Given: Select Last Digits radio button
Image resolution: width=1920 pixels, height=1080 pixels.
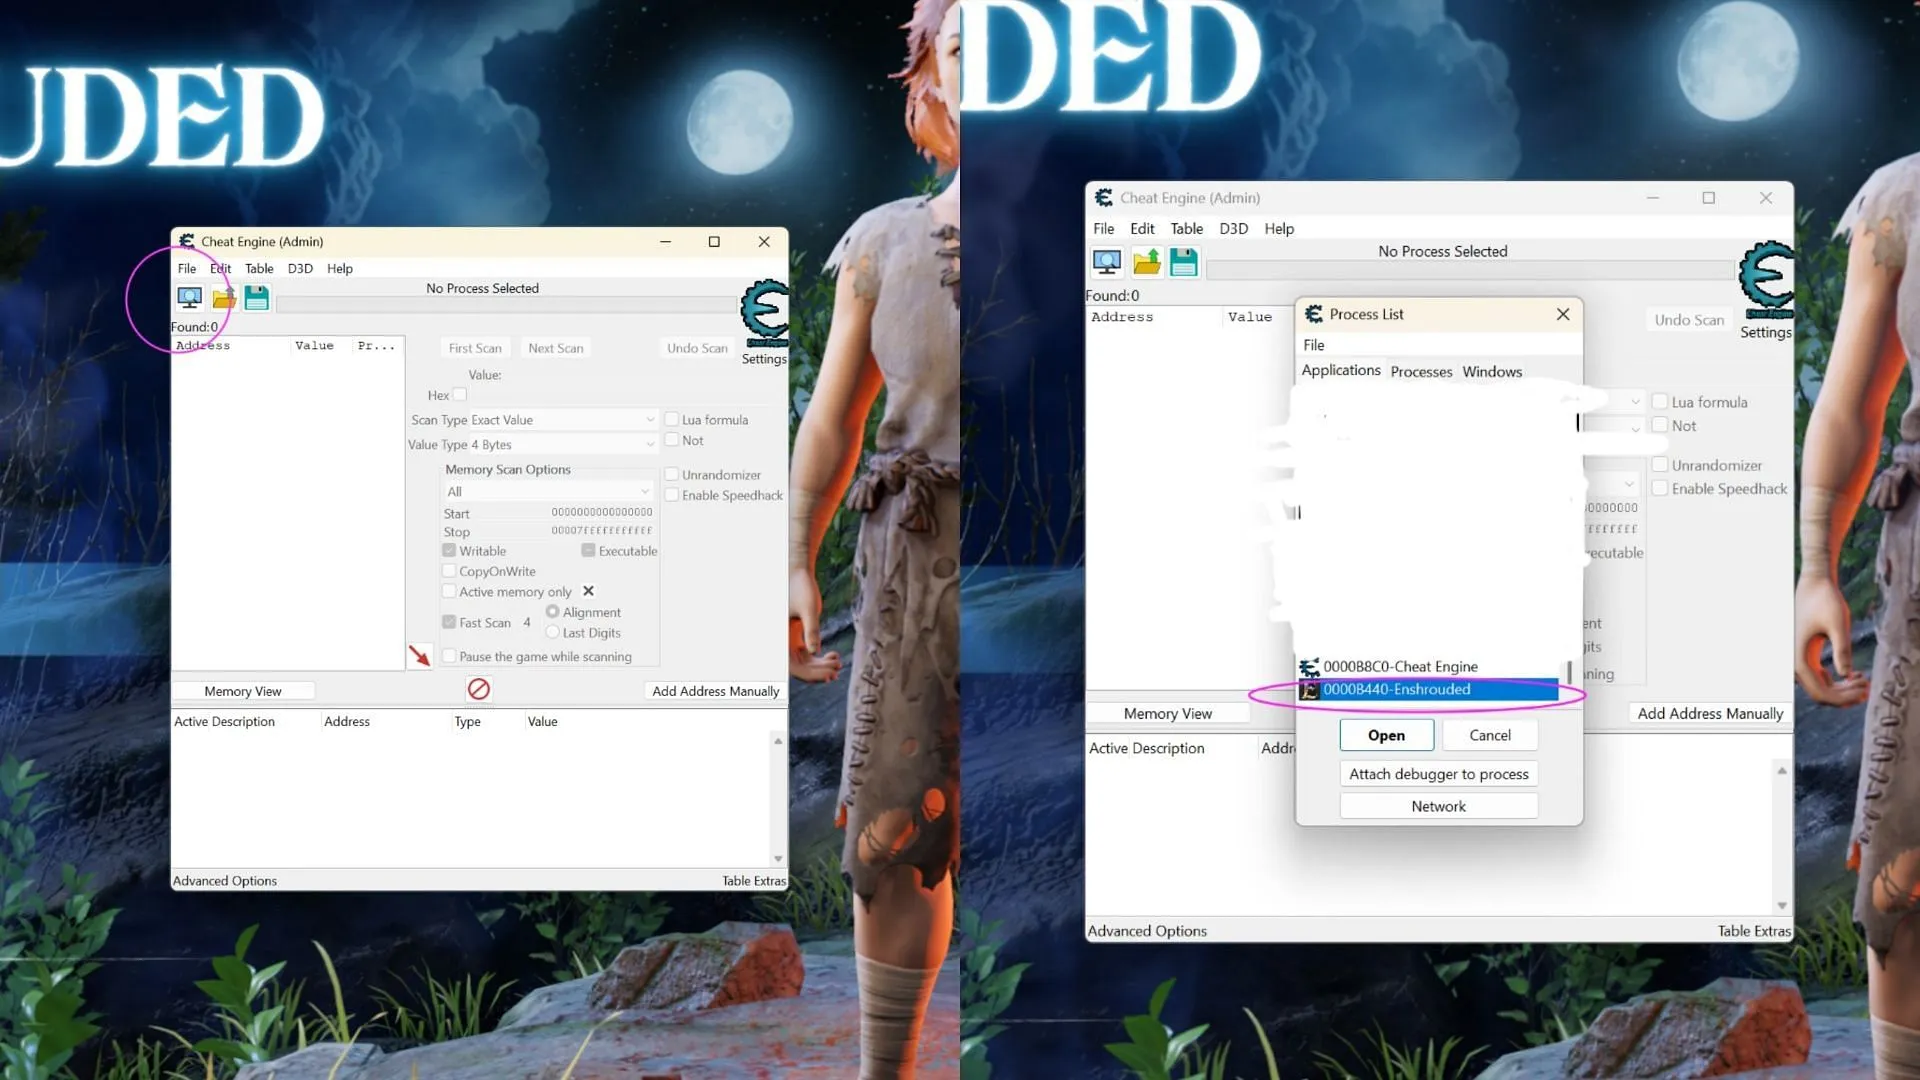Looking at the screenshot, I should click(552, 632).
